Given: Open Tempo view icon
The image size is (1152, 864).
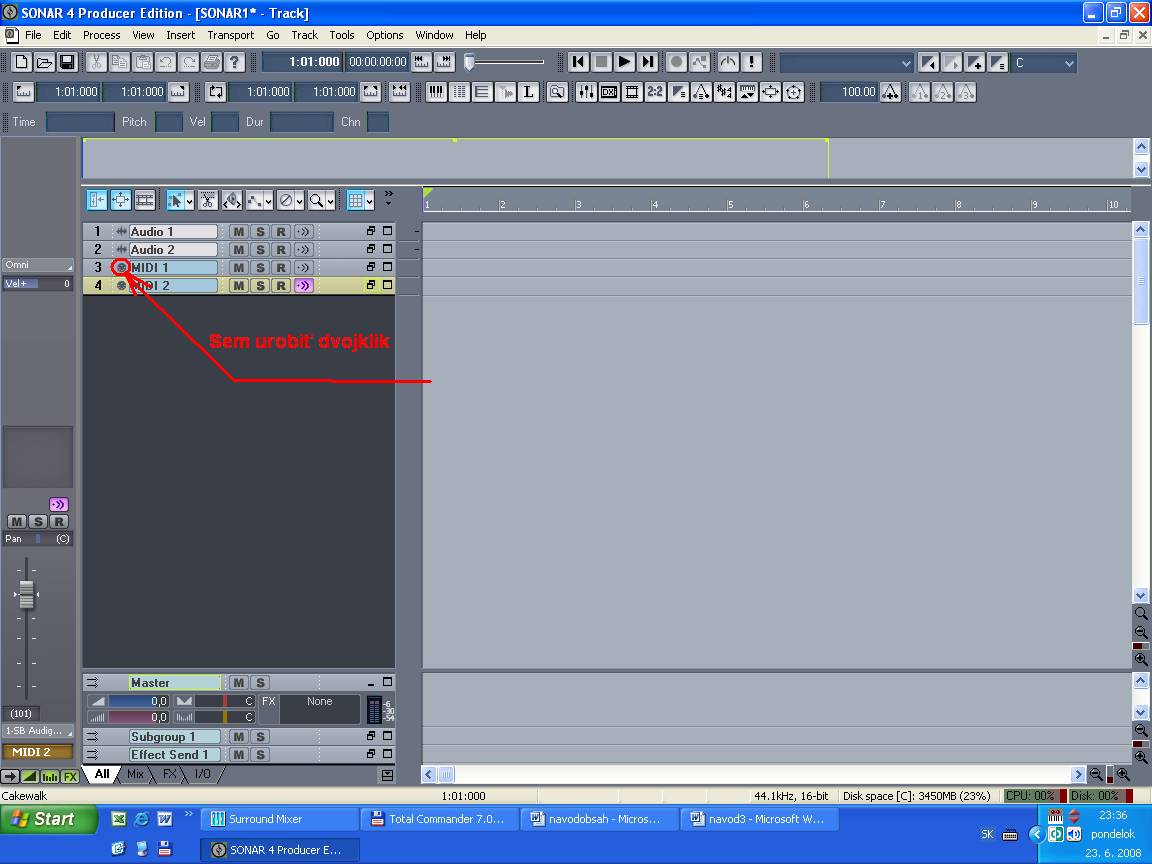Looking at the screenshot, I should coord(701,92).
